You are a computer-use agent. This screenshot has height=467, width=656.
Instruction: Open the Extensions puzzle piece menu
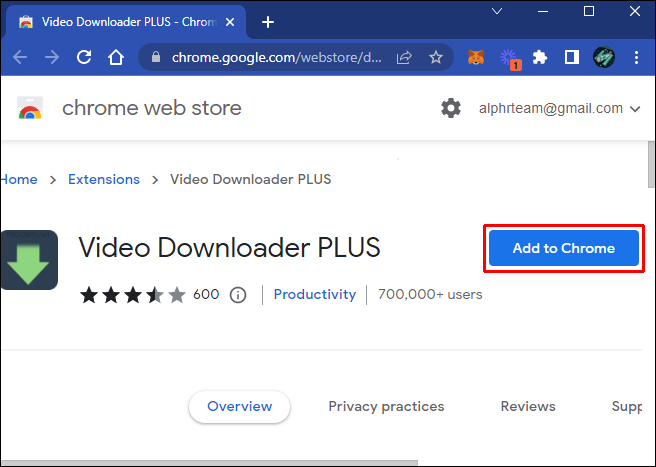pos(540,57)
